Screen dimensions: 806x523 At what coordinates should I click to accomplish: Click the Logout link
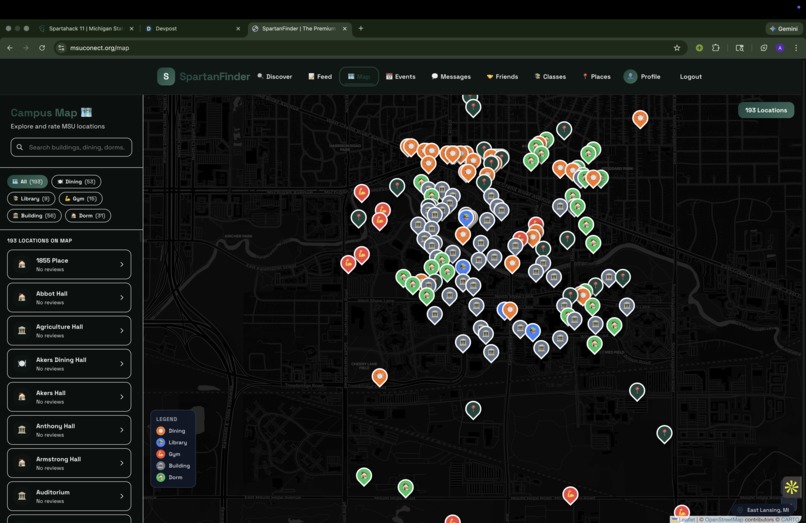[690, 77]
